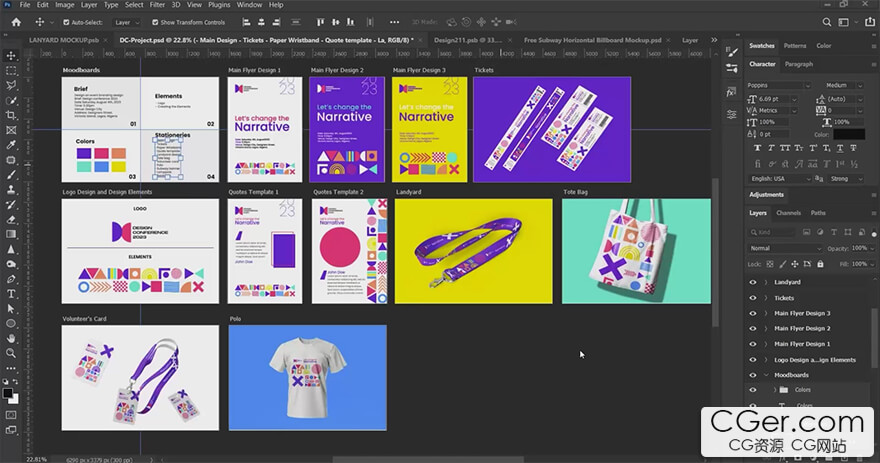This screenshot has width=880, height=463.
Task: Hide the Tickets layer group
Action: point(753,298)
